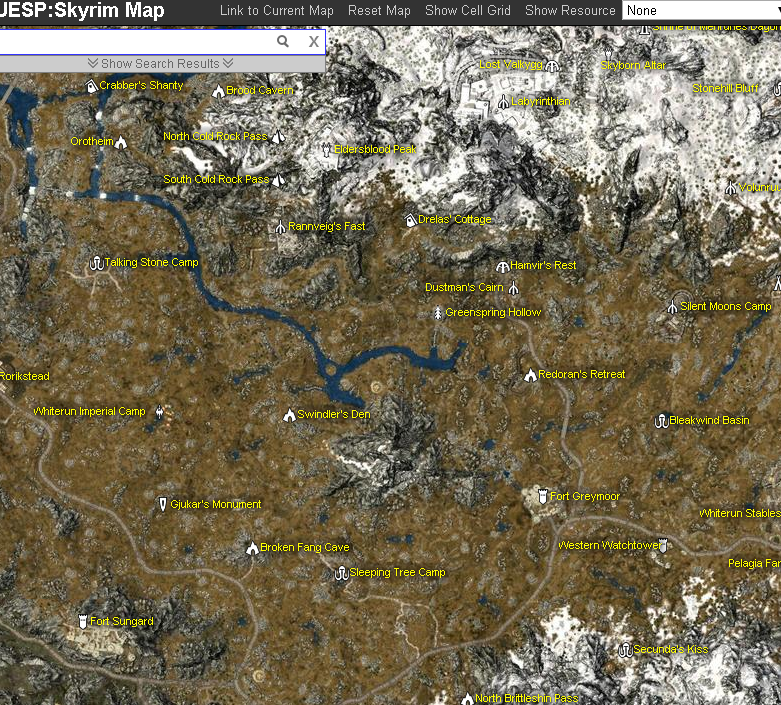The width and height of the screenshot is (781, 705).
Task: Click the Rorikstead label
Action: coord(24,376)
